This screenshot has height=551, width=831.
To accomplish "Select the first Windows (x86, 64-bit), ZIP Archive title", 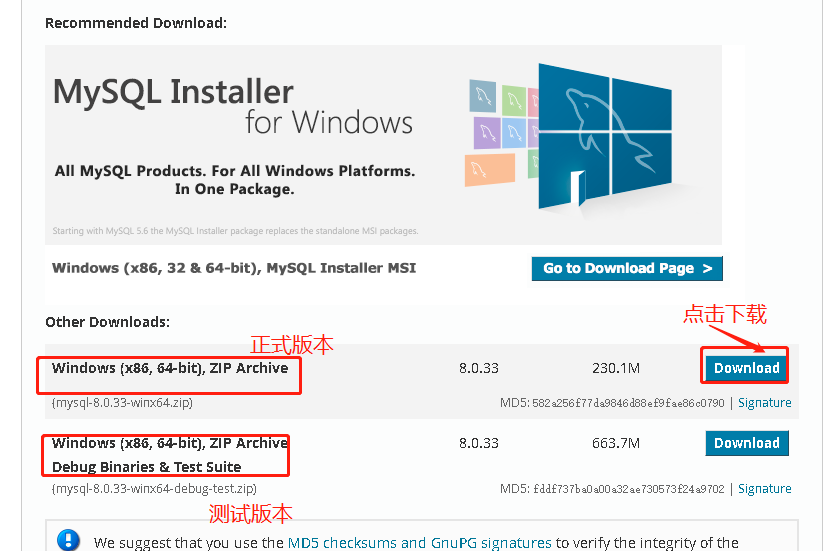I will coord(170,368).
